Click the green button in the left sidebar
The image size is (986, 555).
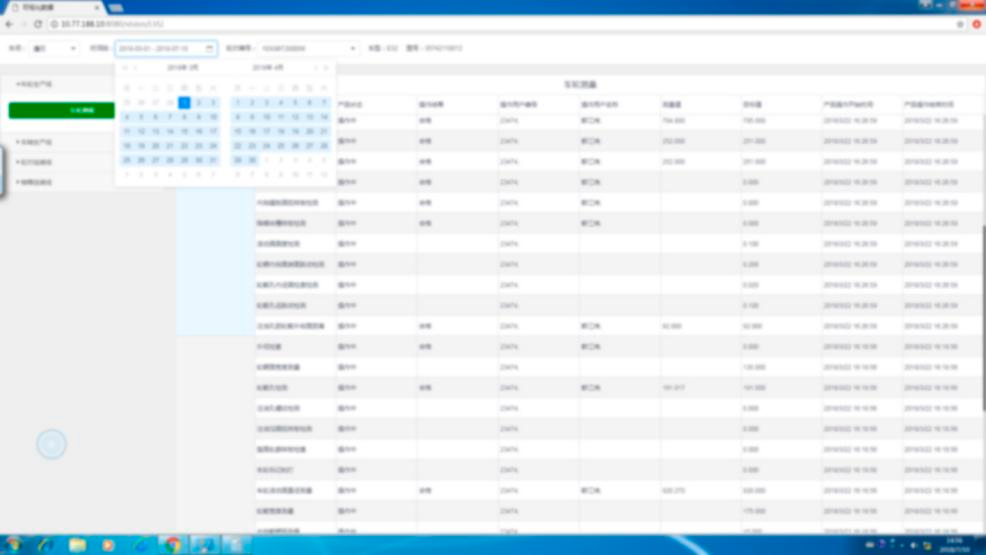point(61,110)
